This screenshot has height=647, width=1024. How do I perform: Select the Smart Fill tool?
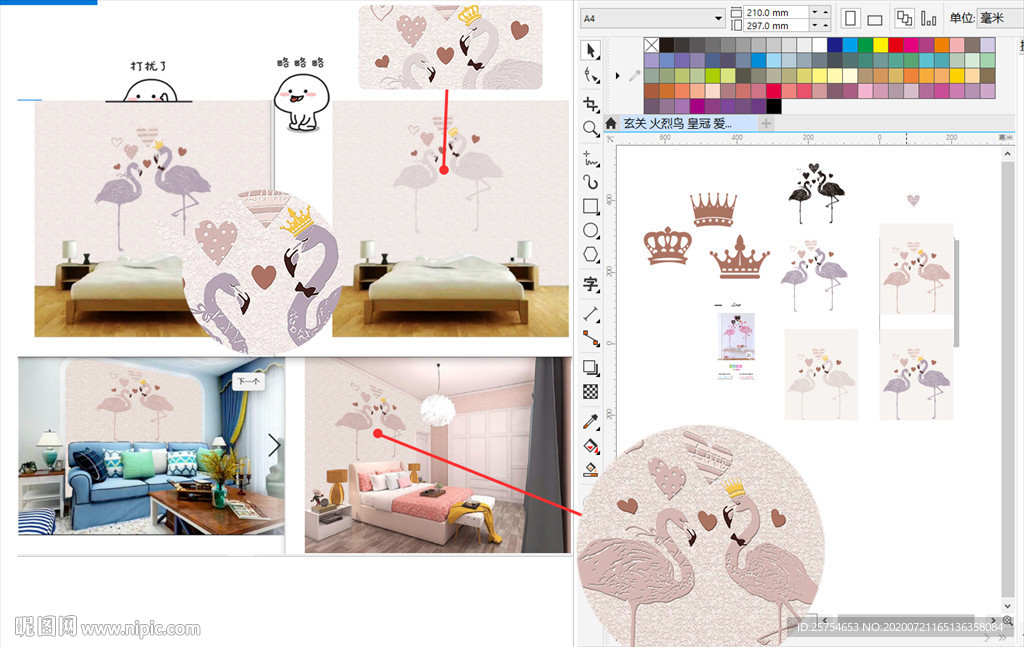pyautogui.click(x=591, y=469)
